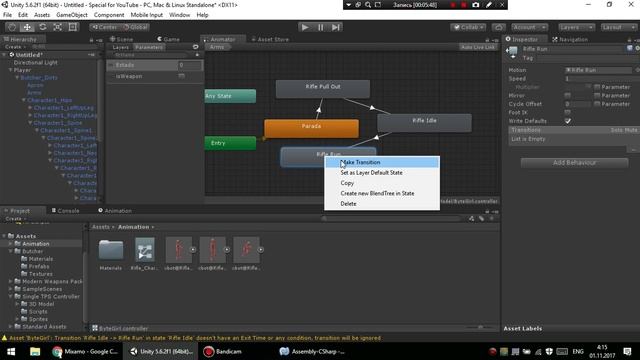Toggle the Mirror checkbox
The image size is (640, 360).
click(x=568, y=96)
